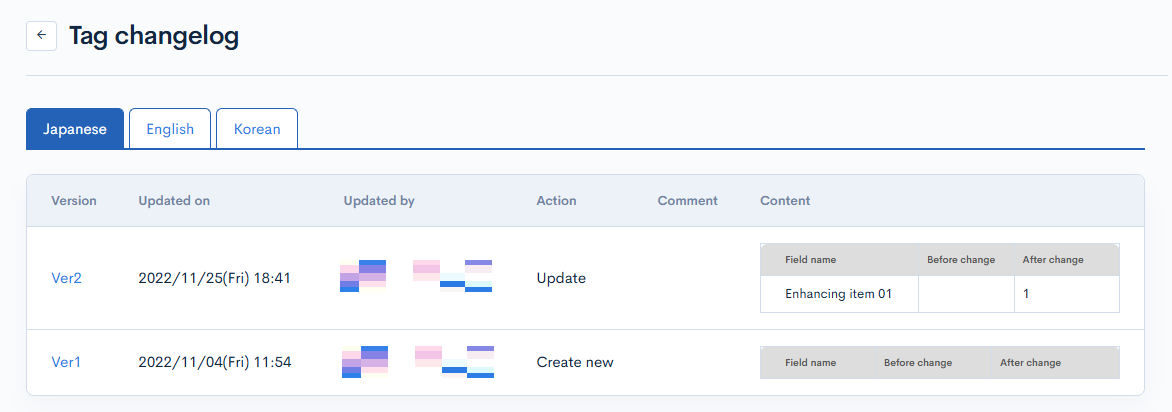Click the Content column header
The height and width of the screenshot is (412, 1172).
pos(785,200)
